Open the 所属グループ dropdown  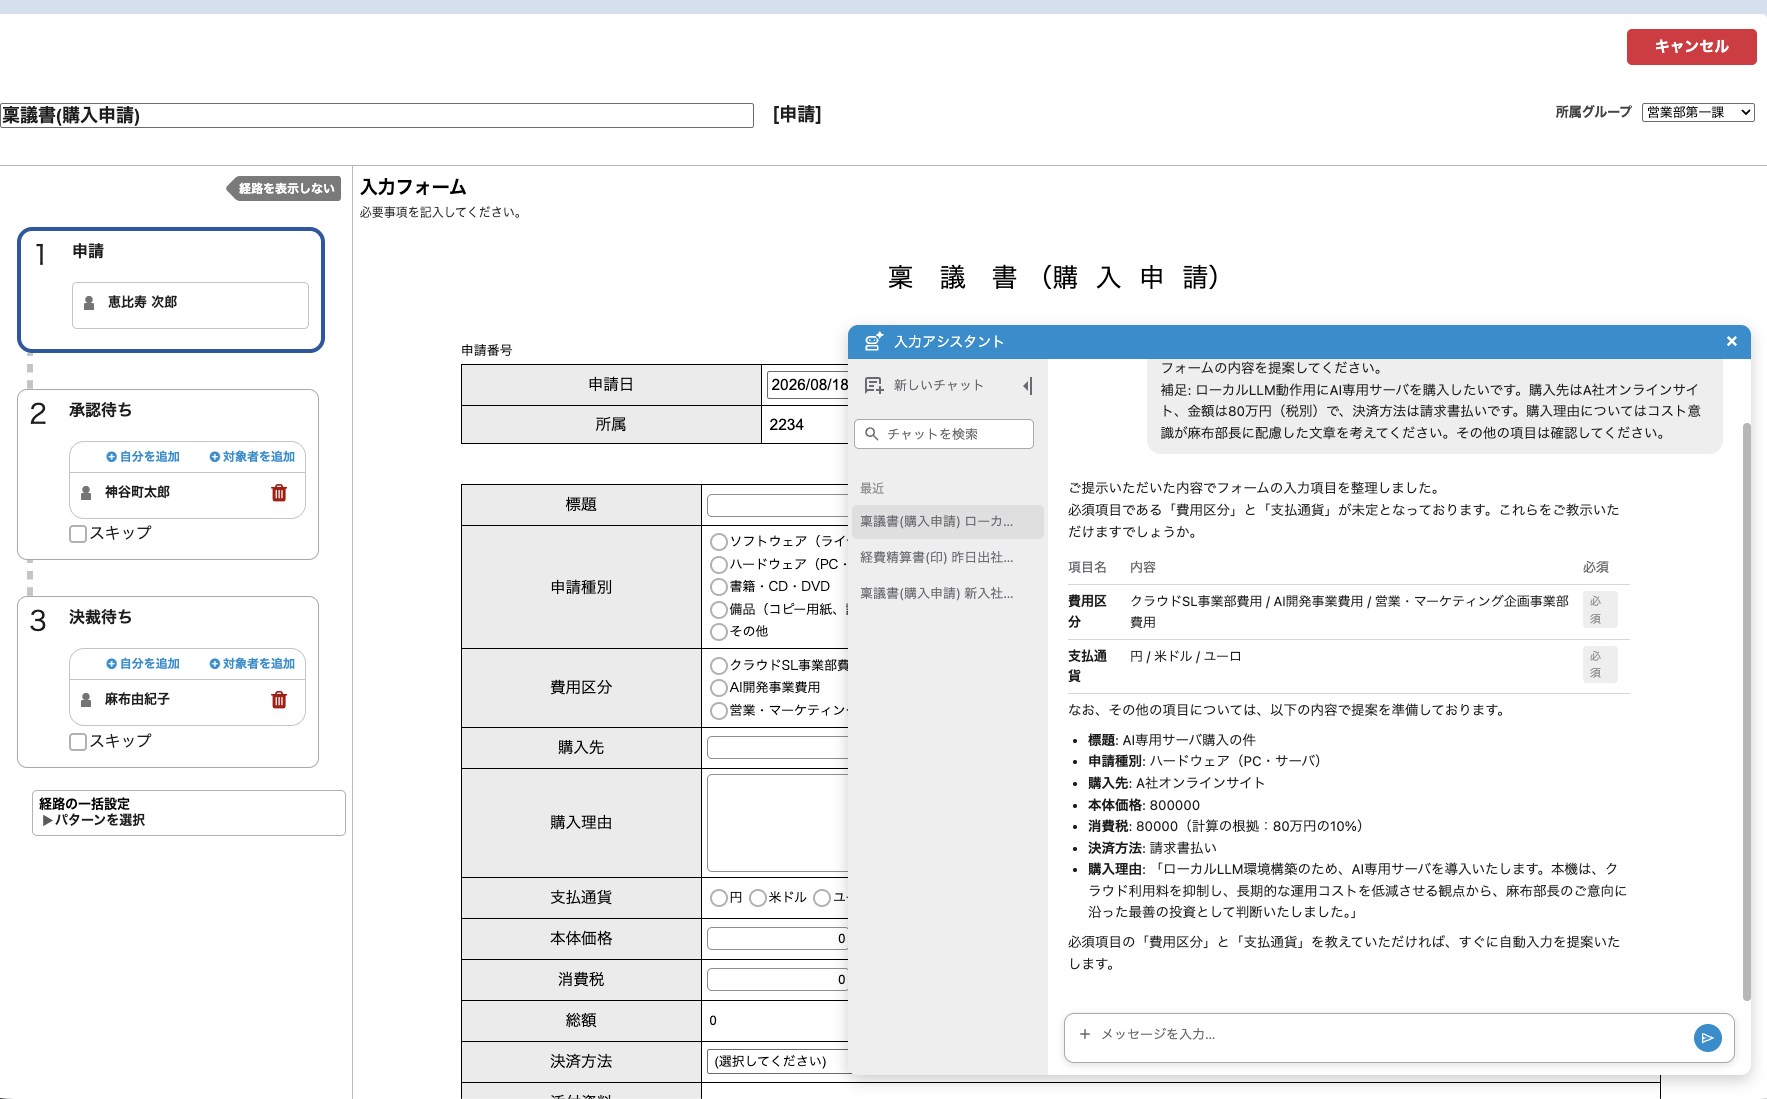pos(1698,112)
